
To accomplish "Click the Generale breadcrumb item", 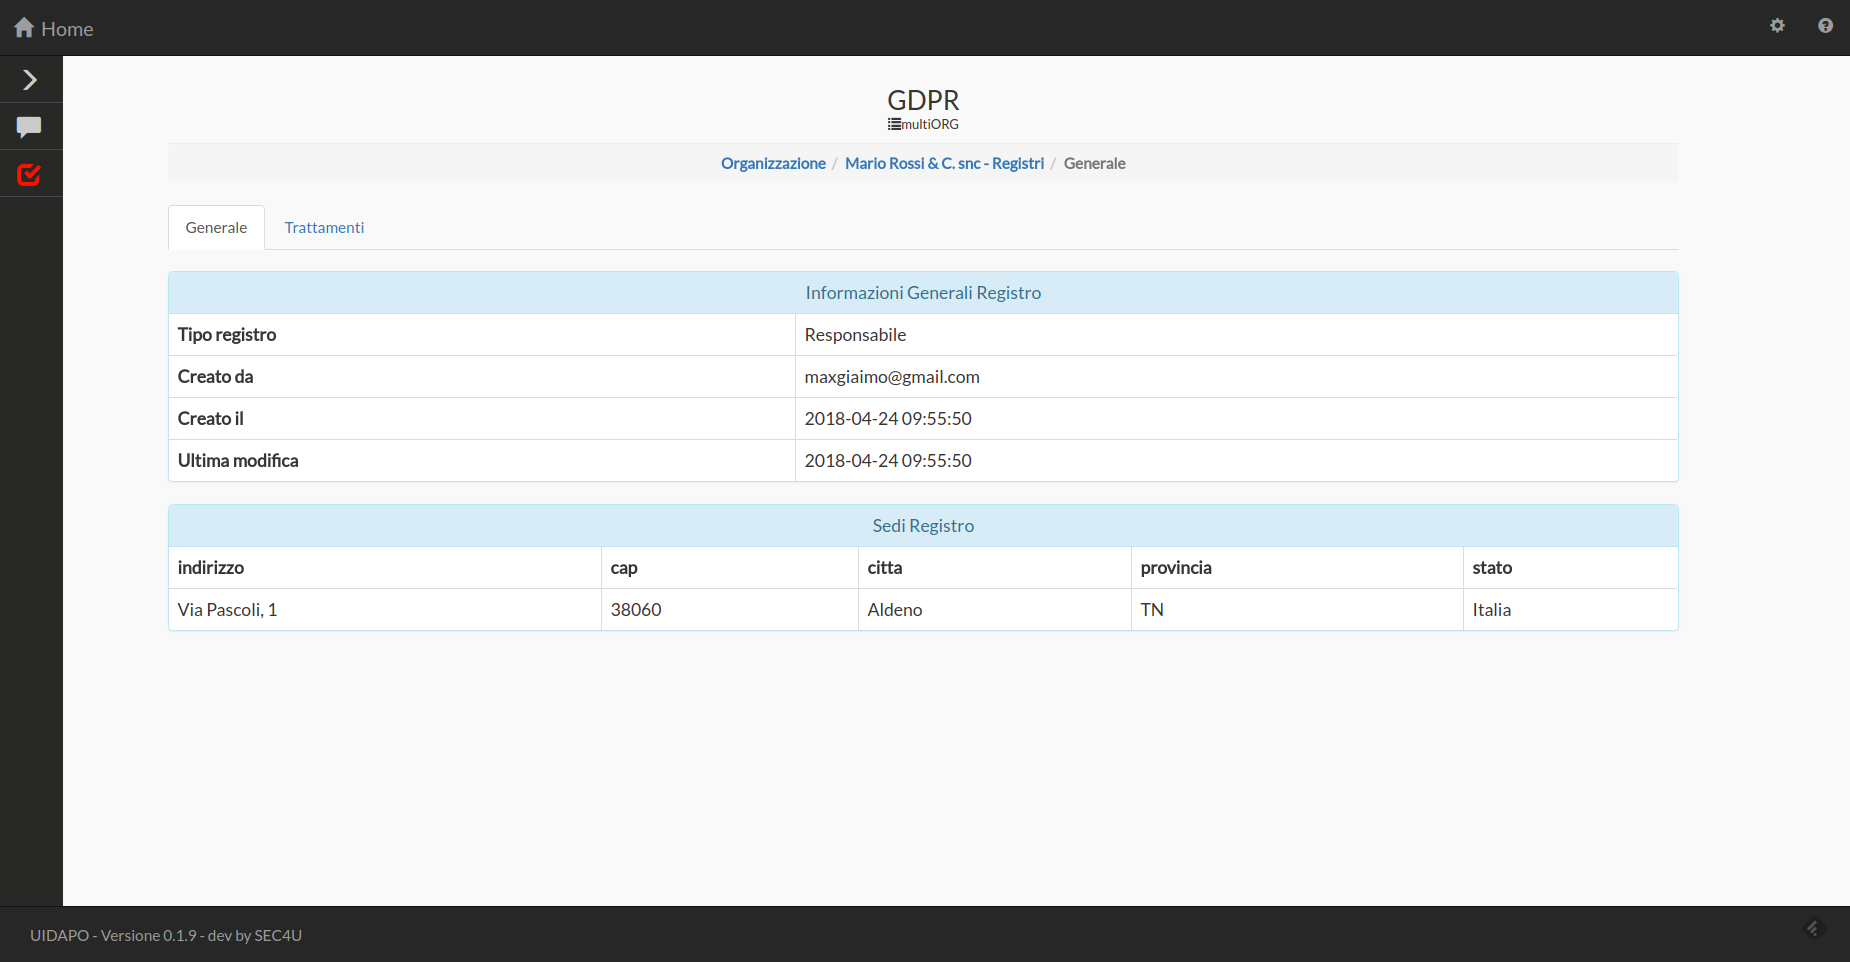I will (x=1094, y=163).
